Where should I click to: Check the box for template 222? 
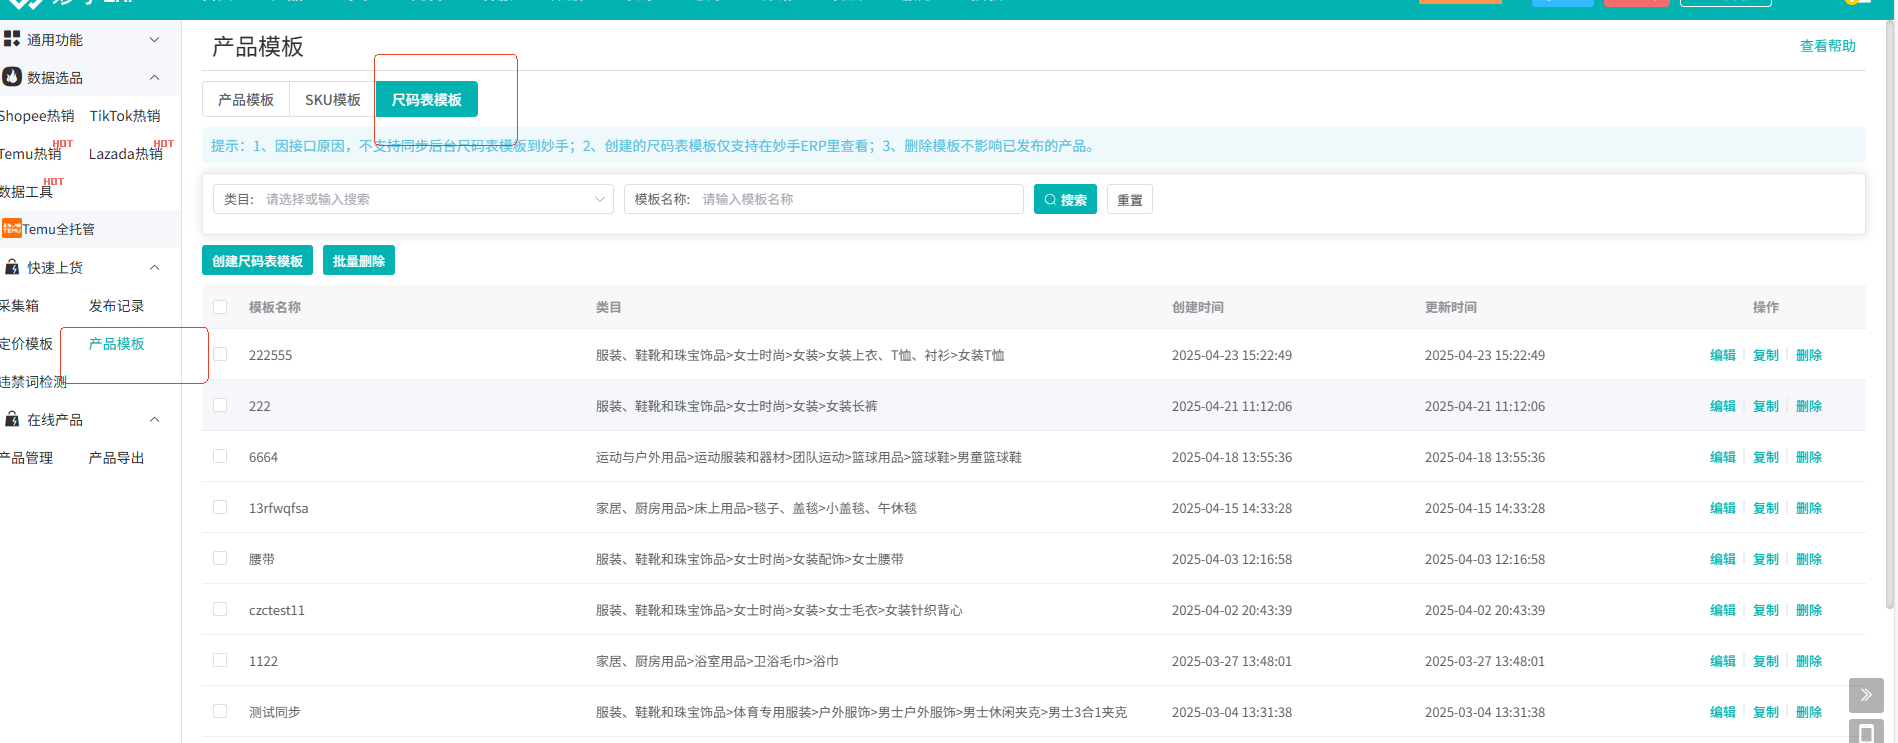pos(220,405)
